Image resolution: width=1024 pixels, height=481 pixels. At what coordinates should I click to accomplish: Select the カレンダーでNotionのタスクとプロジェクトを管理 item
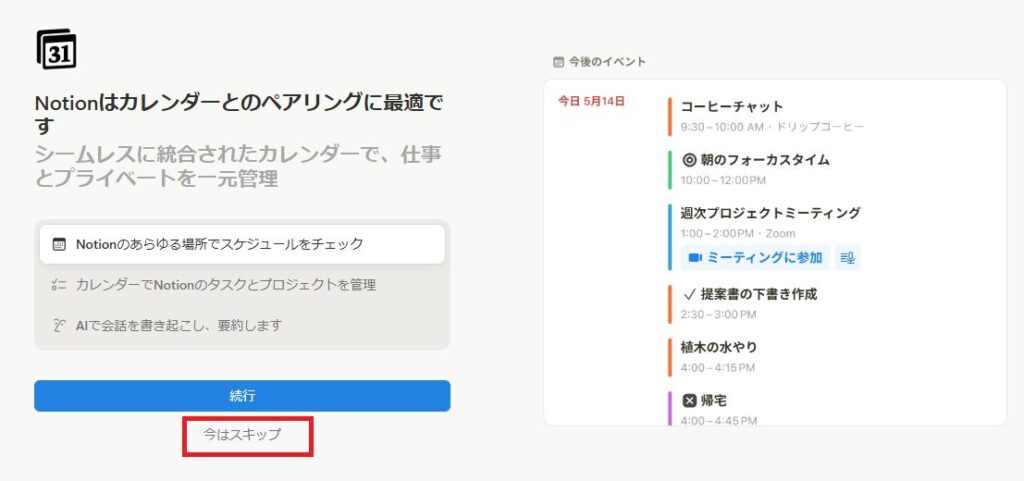click(x=242, y=285)
